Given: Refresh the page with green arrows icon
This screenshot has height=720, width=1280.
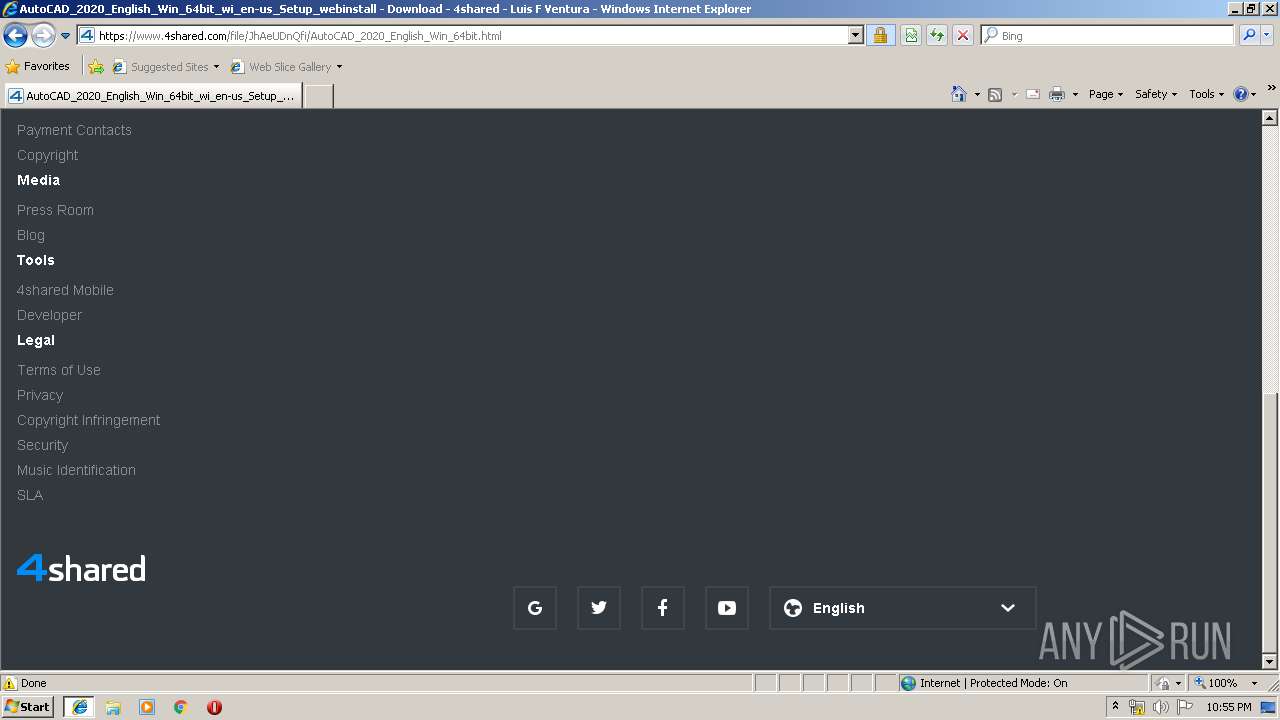Looking at the screenshot, I should pos(937,35).
